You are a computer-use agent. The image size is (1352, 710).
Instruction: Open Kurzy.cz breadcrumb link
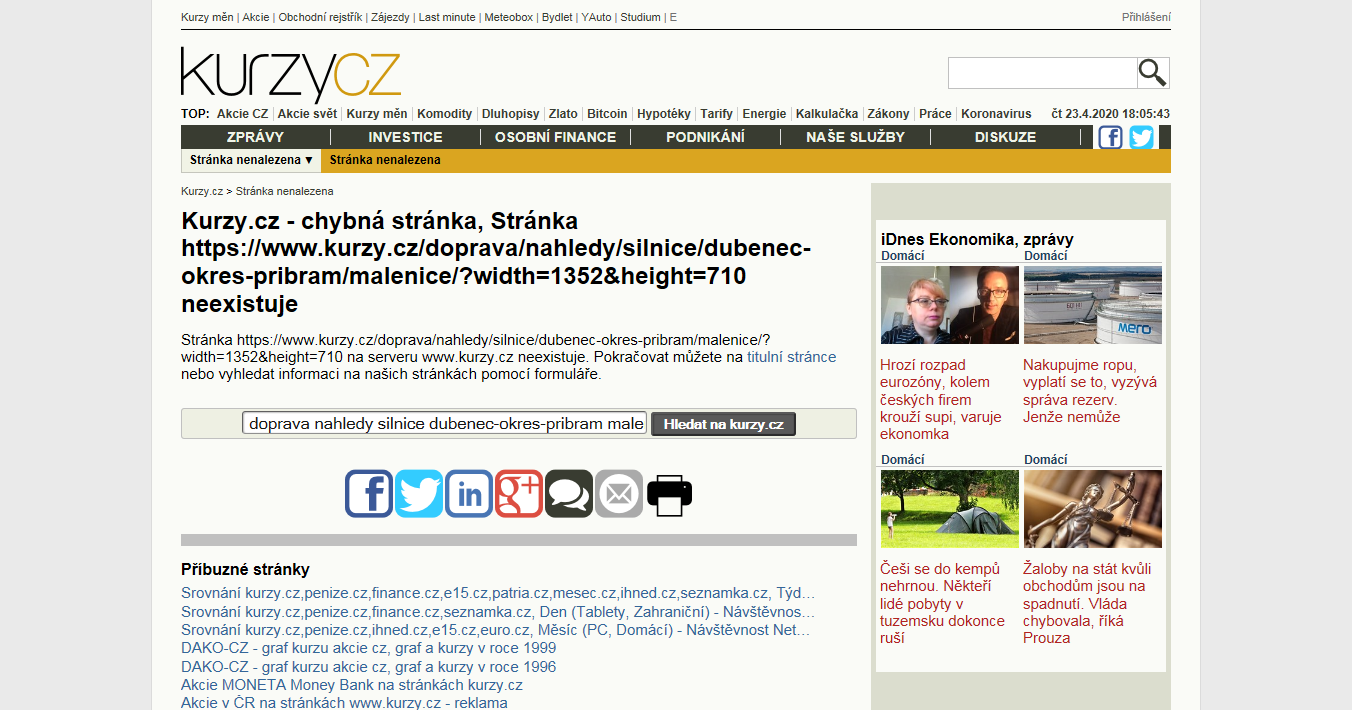(202, 191)
